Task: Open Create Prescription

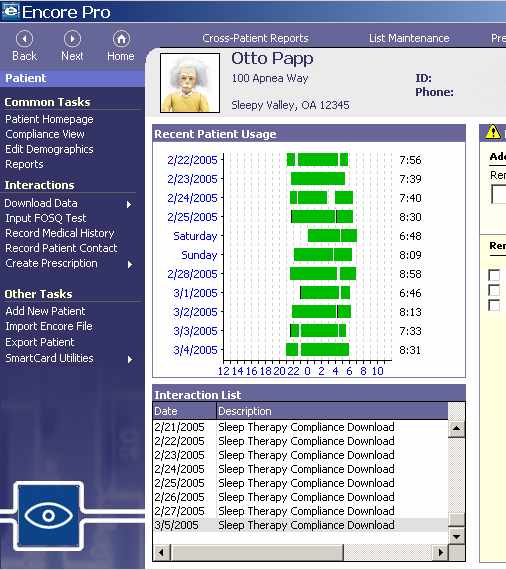Action: coord(51,263)
